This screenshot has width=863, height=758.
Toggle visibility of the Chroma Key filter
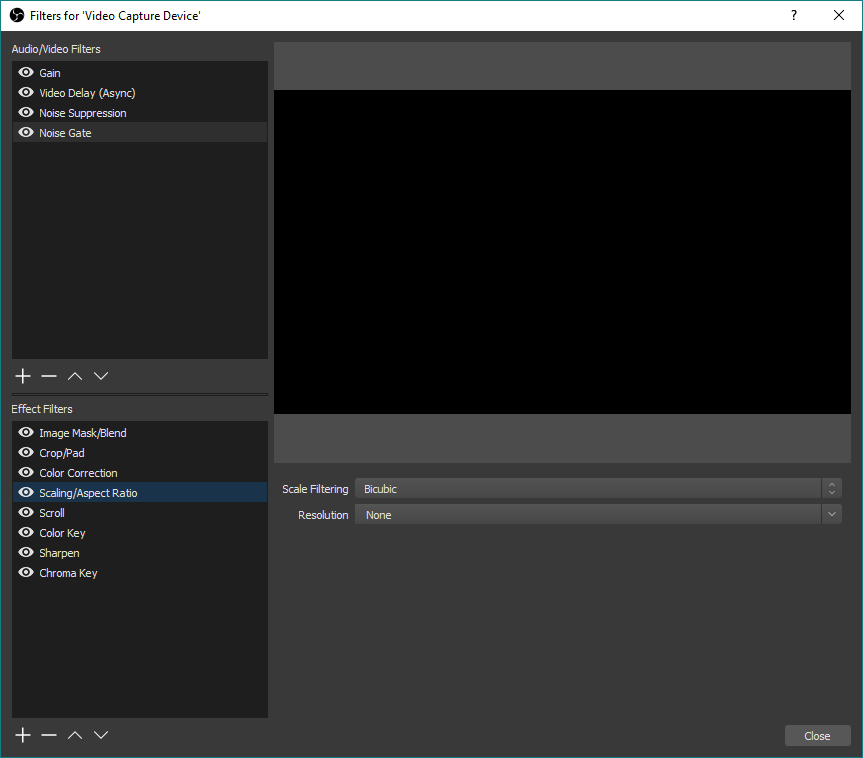[25, 572]
